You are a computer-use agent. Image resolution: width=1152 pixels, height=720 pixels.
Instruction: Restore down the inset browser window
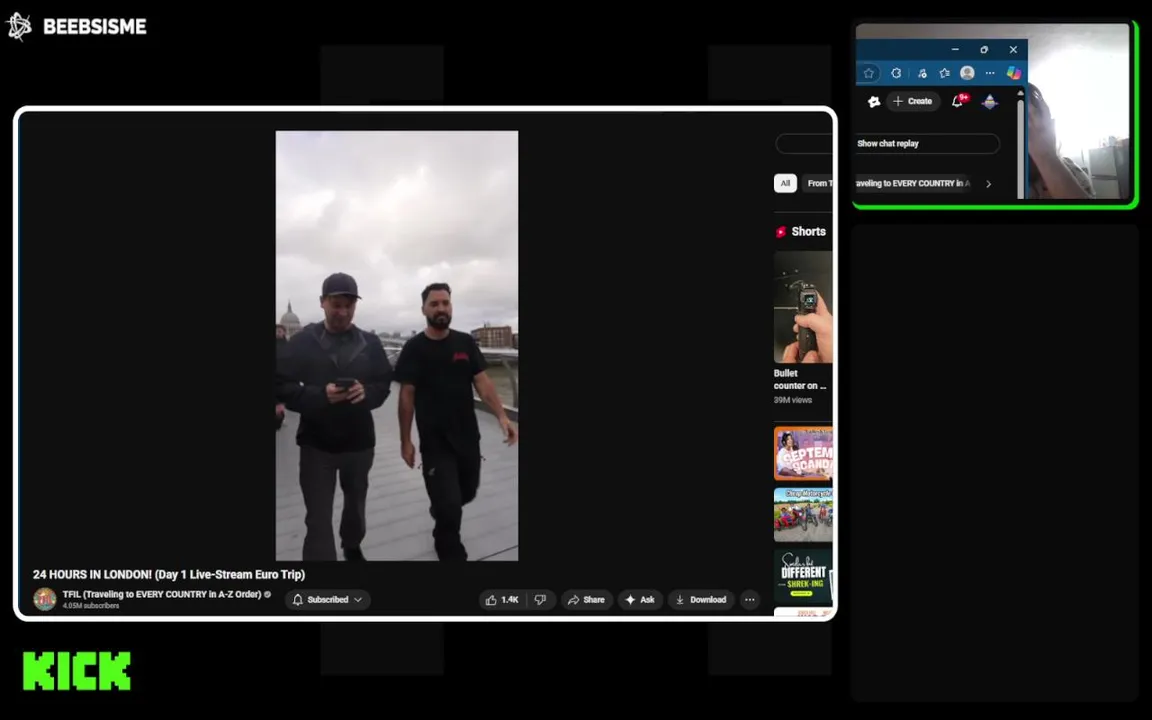[x=984, y=49]
